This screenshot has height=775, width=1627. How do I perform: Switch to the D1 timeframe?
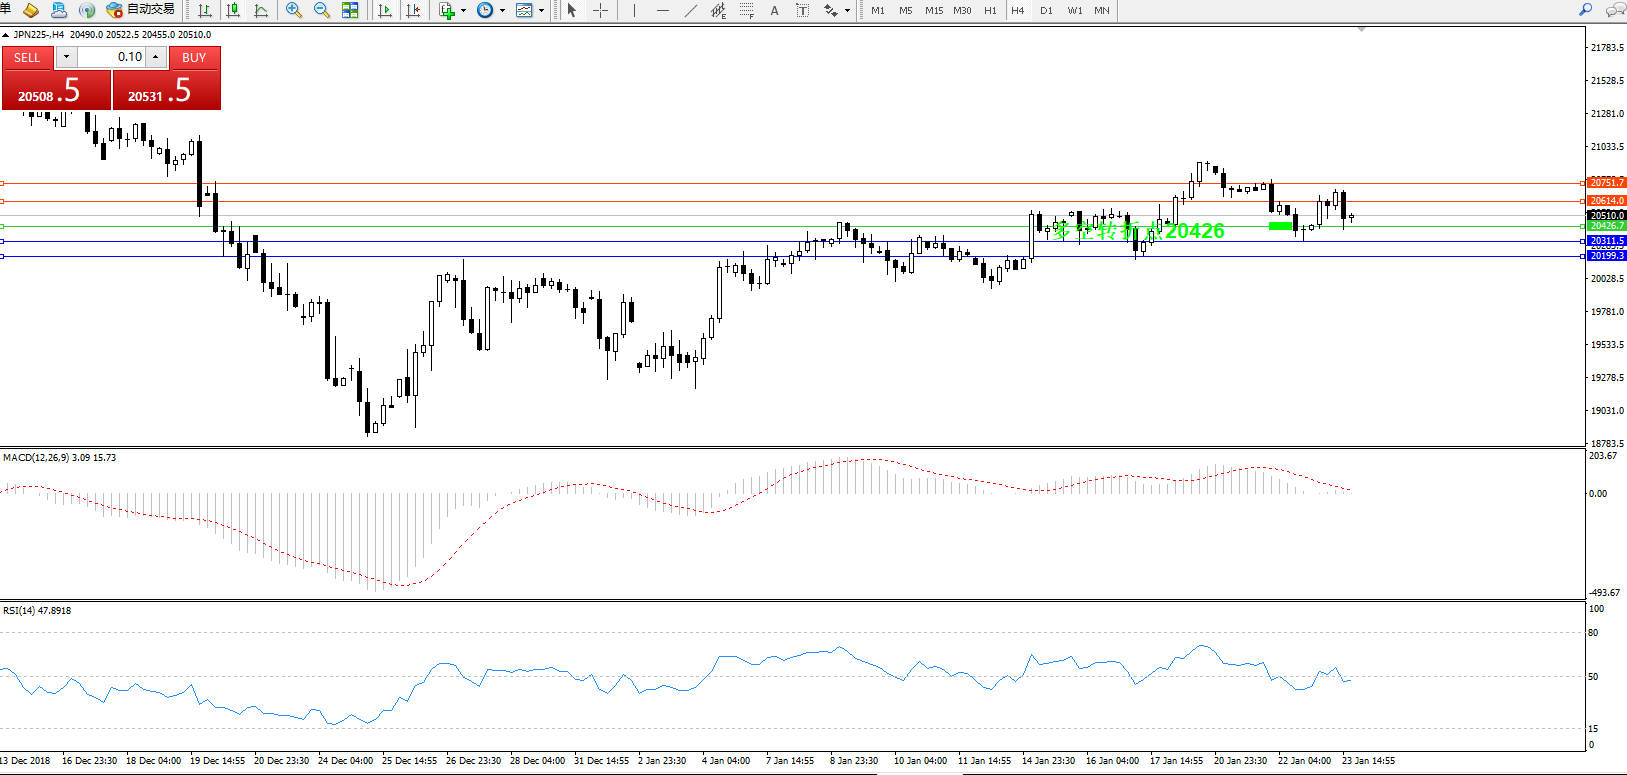pyautogui.click(x=1046, y=10)
